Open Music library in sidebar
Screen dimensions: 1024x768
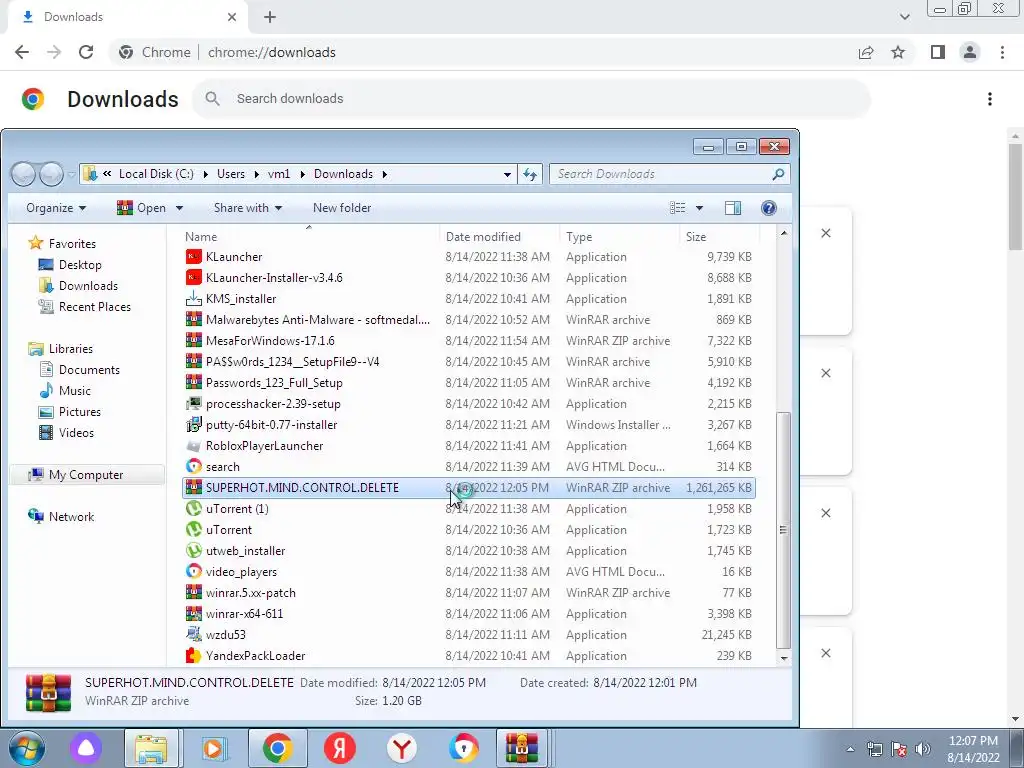[74, 391]
